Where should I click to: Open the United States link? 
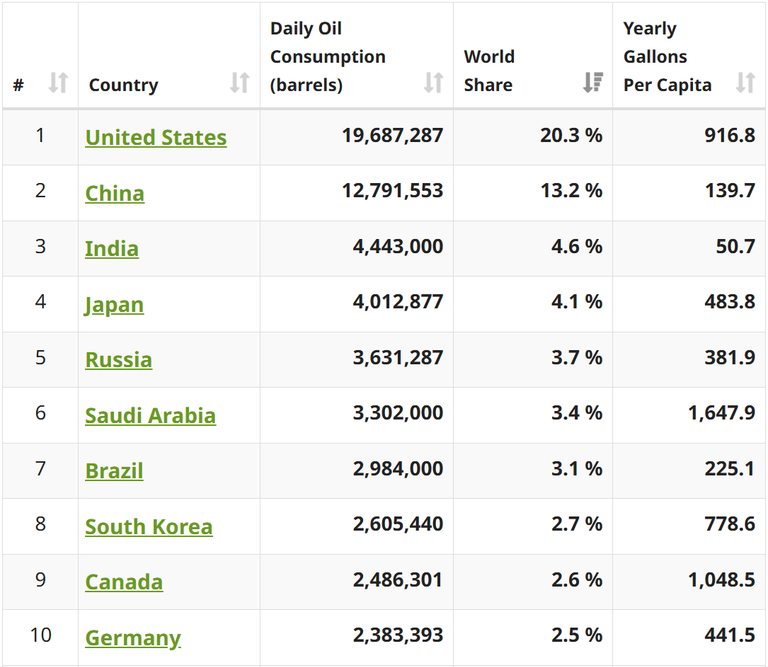pos(156,137)
